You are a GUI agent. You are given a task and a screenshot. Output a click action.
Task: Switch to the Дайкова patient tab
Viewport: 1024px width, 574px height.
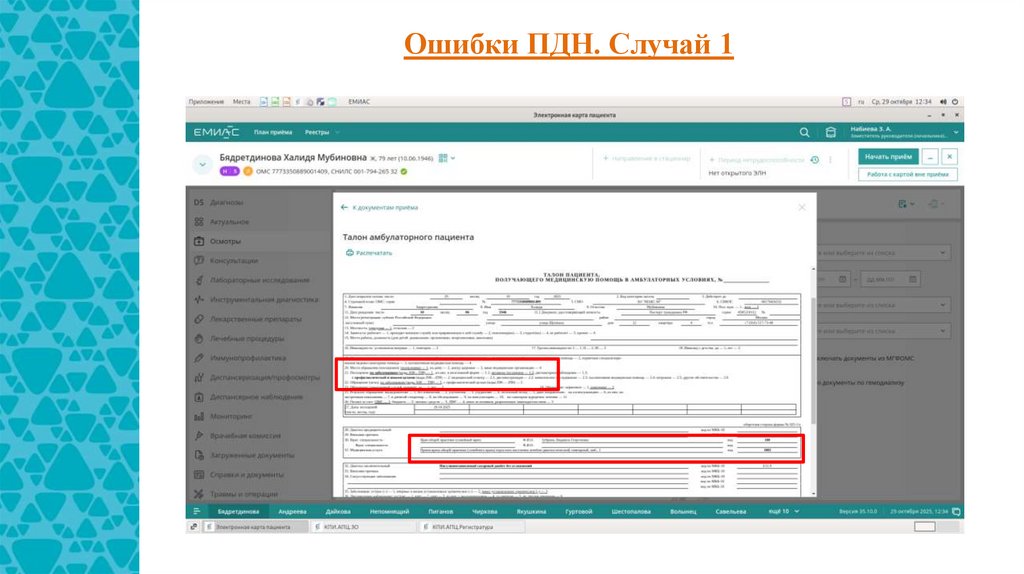[338, 511]
